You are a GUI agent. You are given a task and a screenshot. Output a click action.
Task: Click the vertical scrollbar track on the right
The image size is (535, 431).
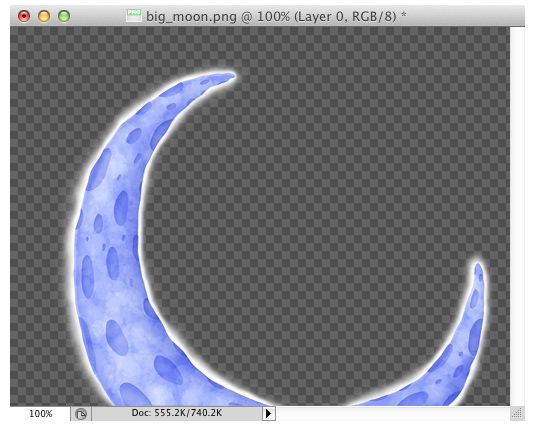517,216
